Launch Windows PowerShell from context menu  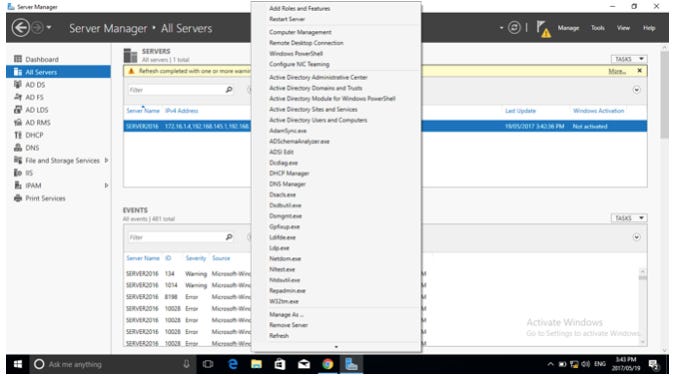(296, 54)
